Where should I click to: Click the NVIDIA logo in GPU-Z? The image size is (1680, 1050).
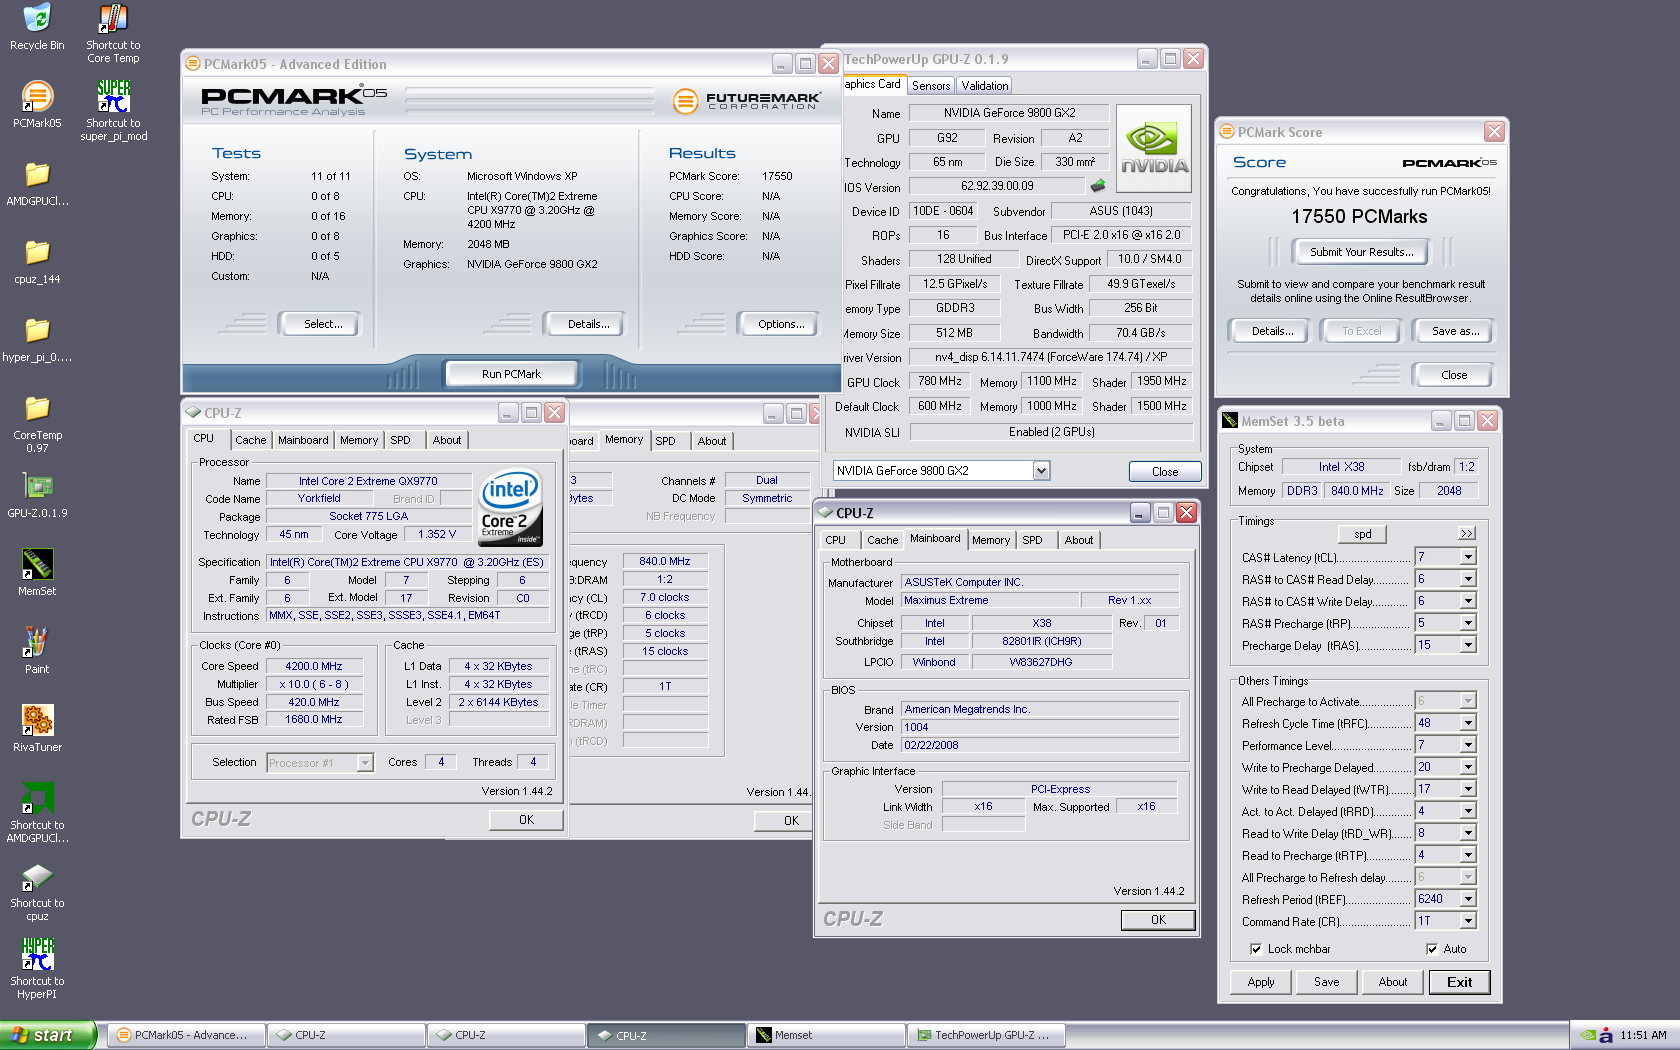point(1154,149)
